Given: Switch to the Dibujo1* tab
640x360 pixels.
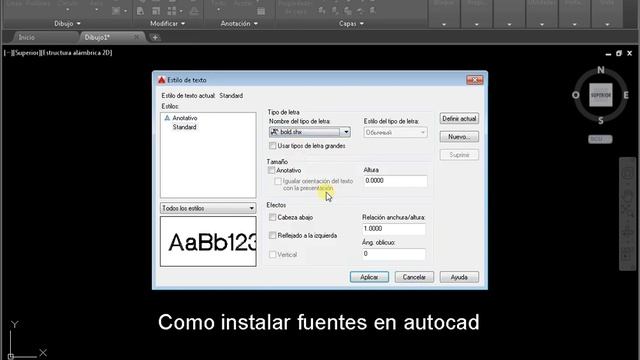Looking at the screenshot, I should click(x=97, y=37).
